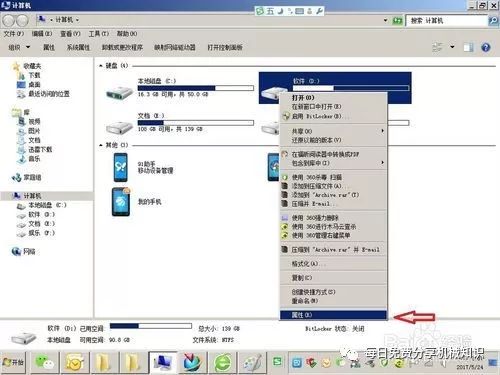Click the change view icon in toolbar

point(438,47)
